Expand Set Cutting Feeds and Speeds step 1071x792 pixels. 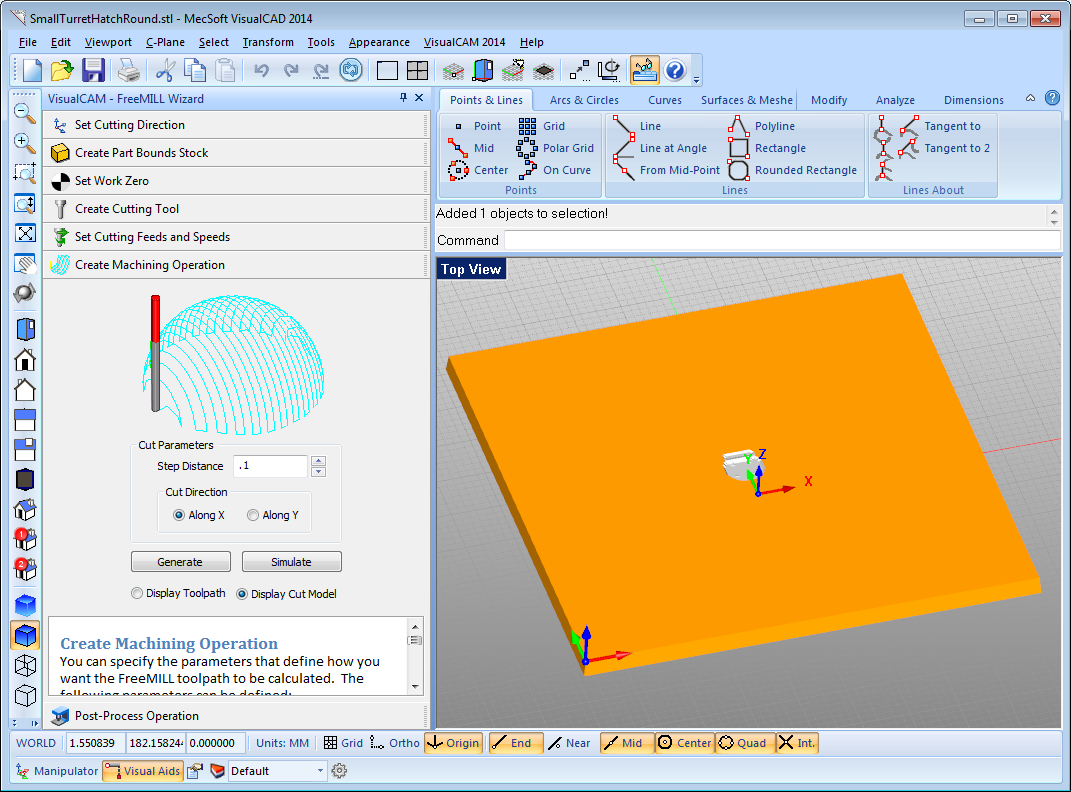[x=236, y=237]
